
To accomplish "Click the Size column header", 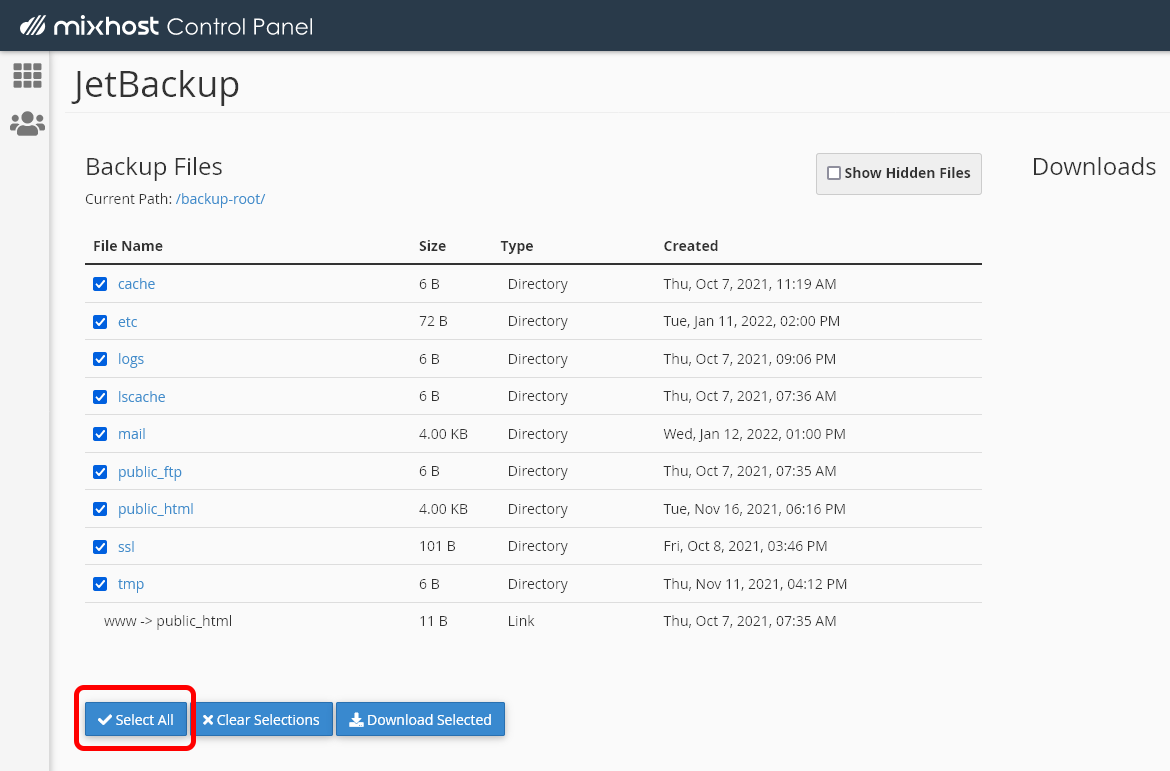I will 432,246.
